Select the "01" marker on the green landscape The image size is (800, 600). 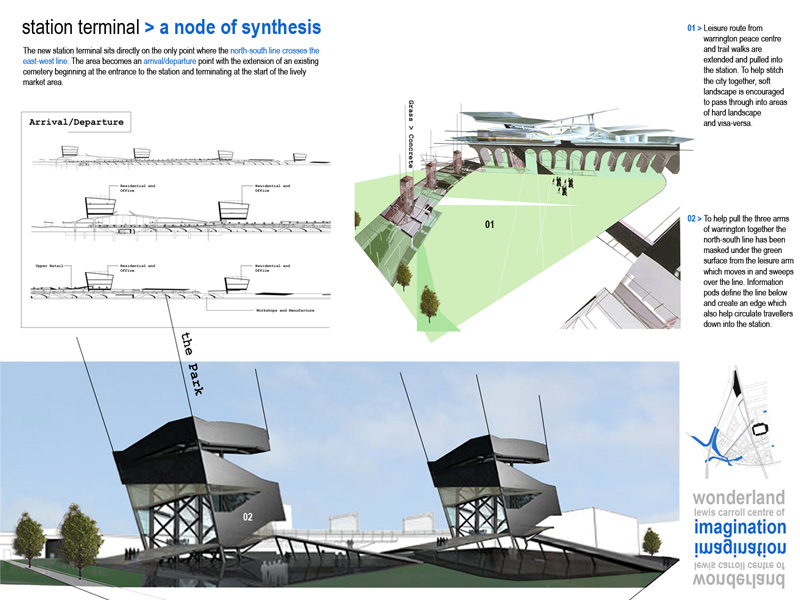490,225
